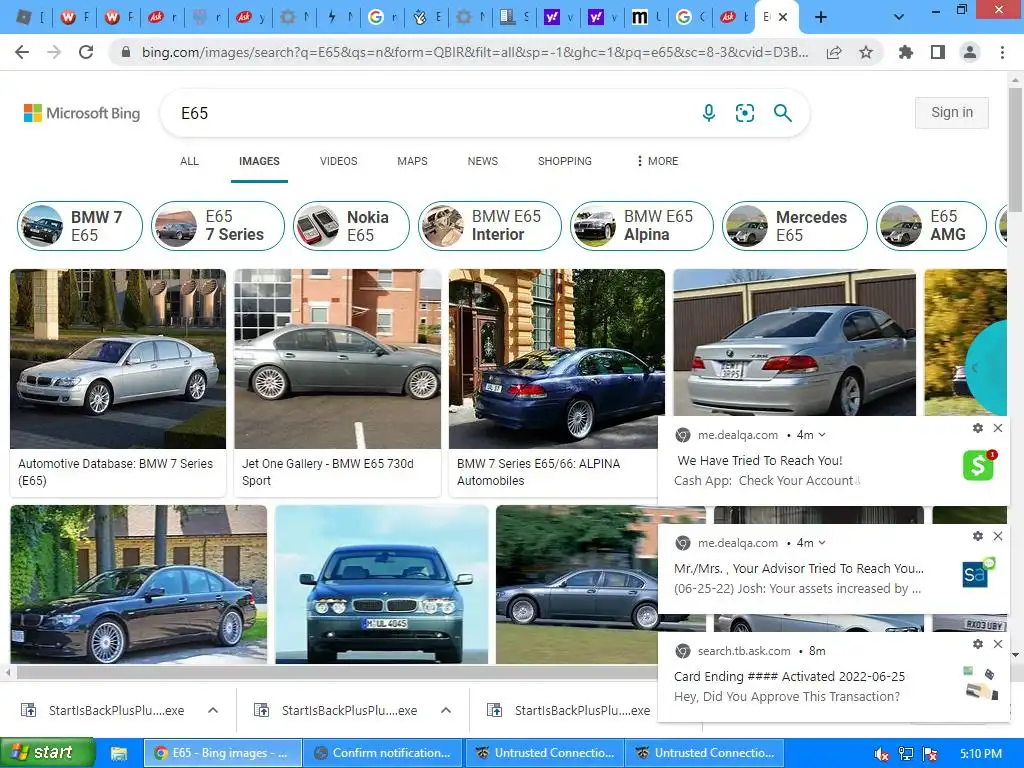Viewport: 1024px width, 768px height.
Task: Select the BMW 7 E65 suggestion chip
Action: point(80,226)
